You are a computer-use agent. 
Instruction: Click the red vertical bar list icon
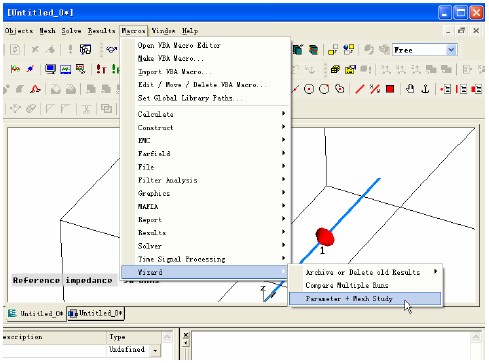461,89
